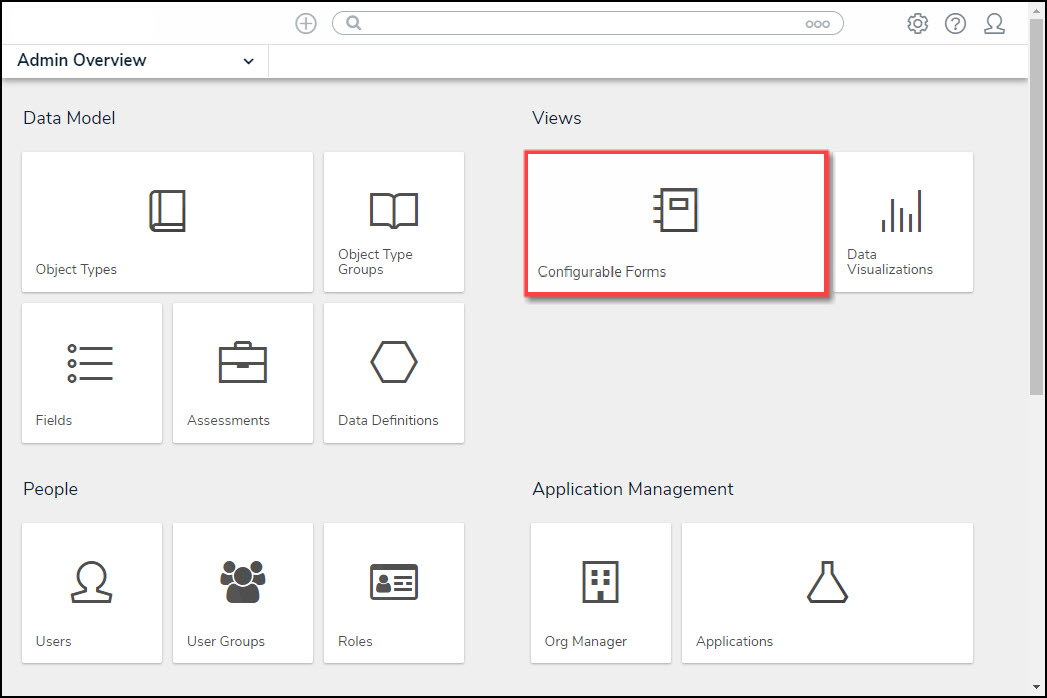Expand search options with the three-dot icon
The image size is (1047, 698).
tap(817, 24)
